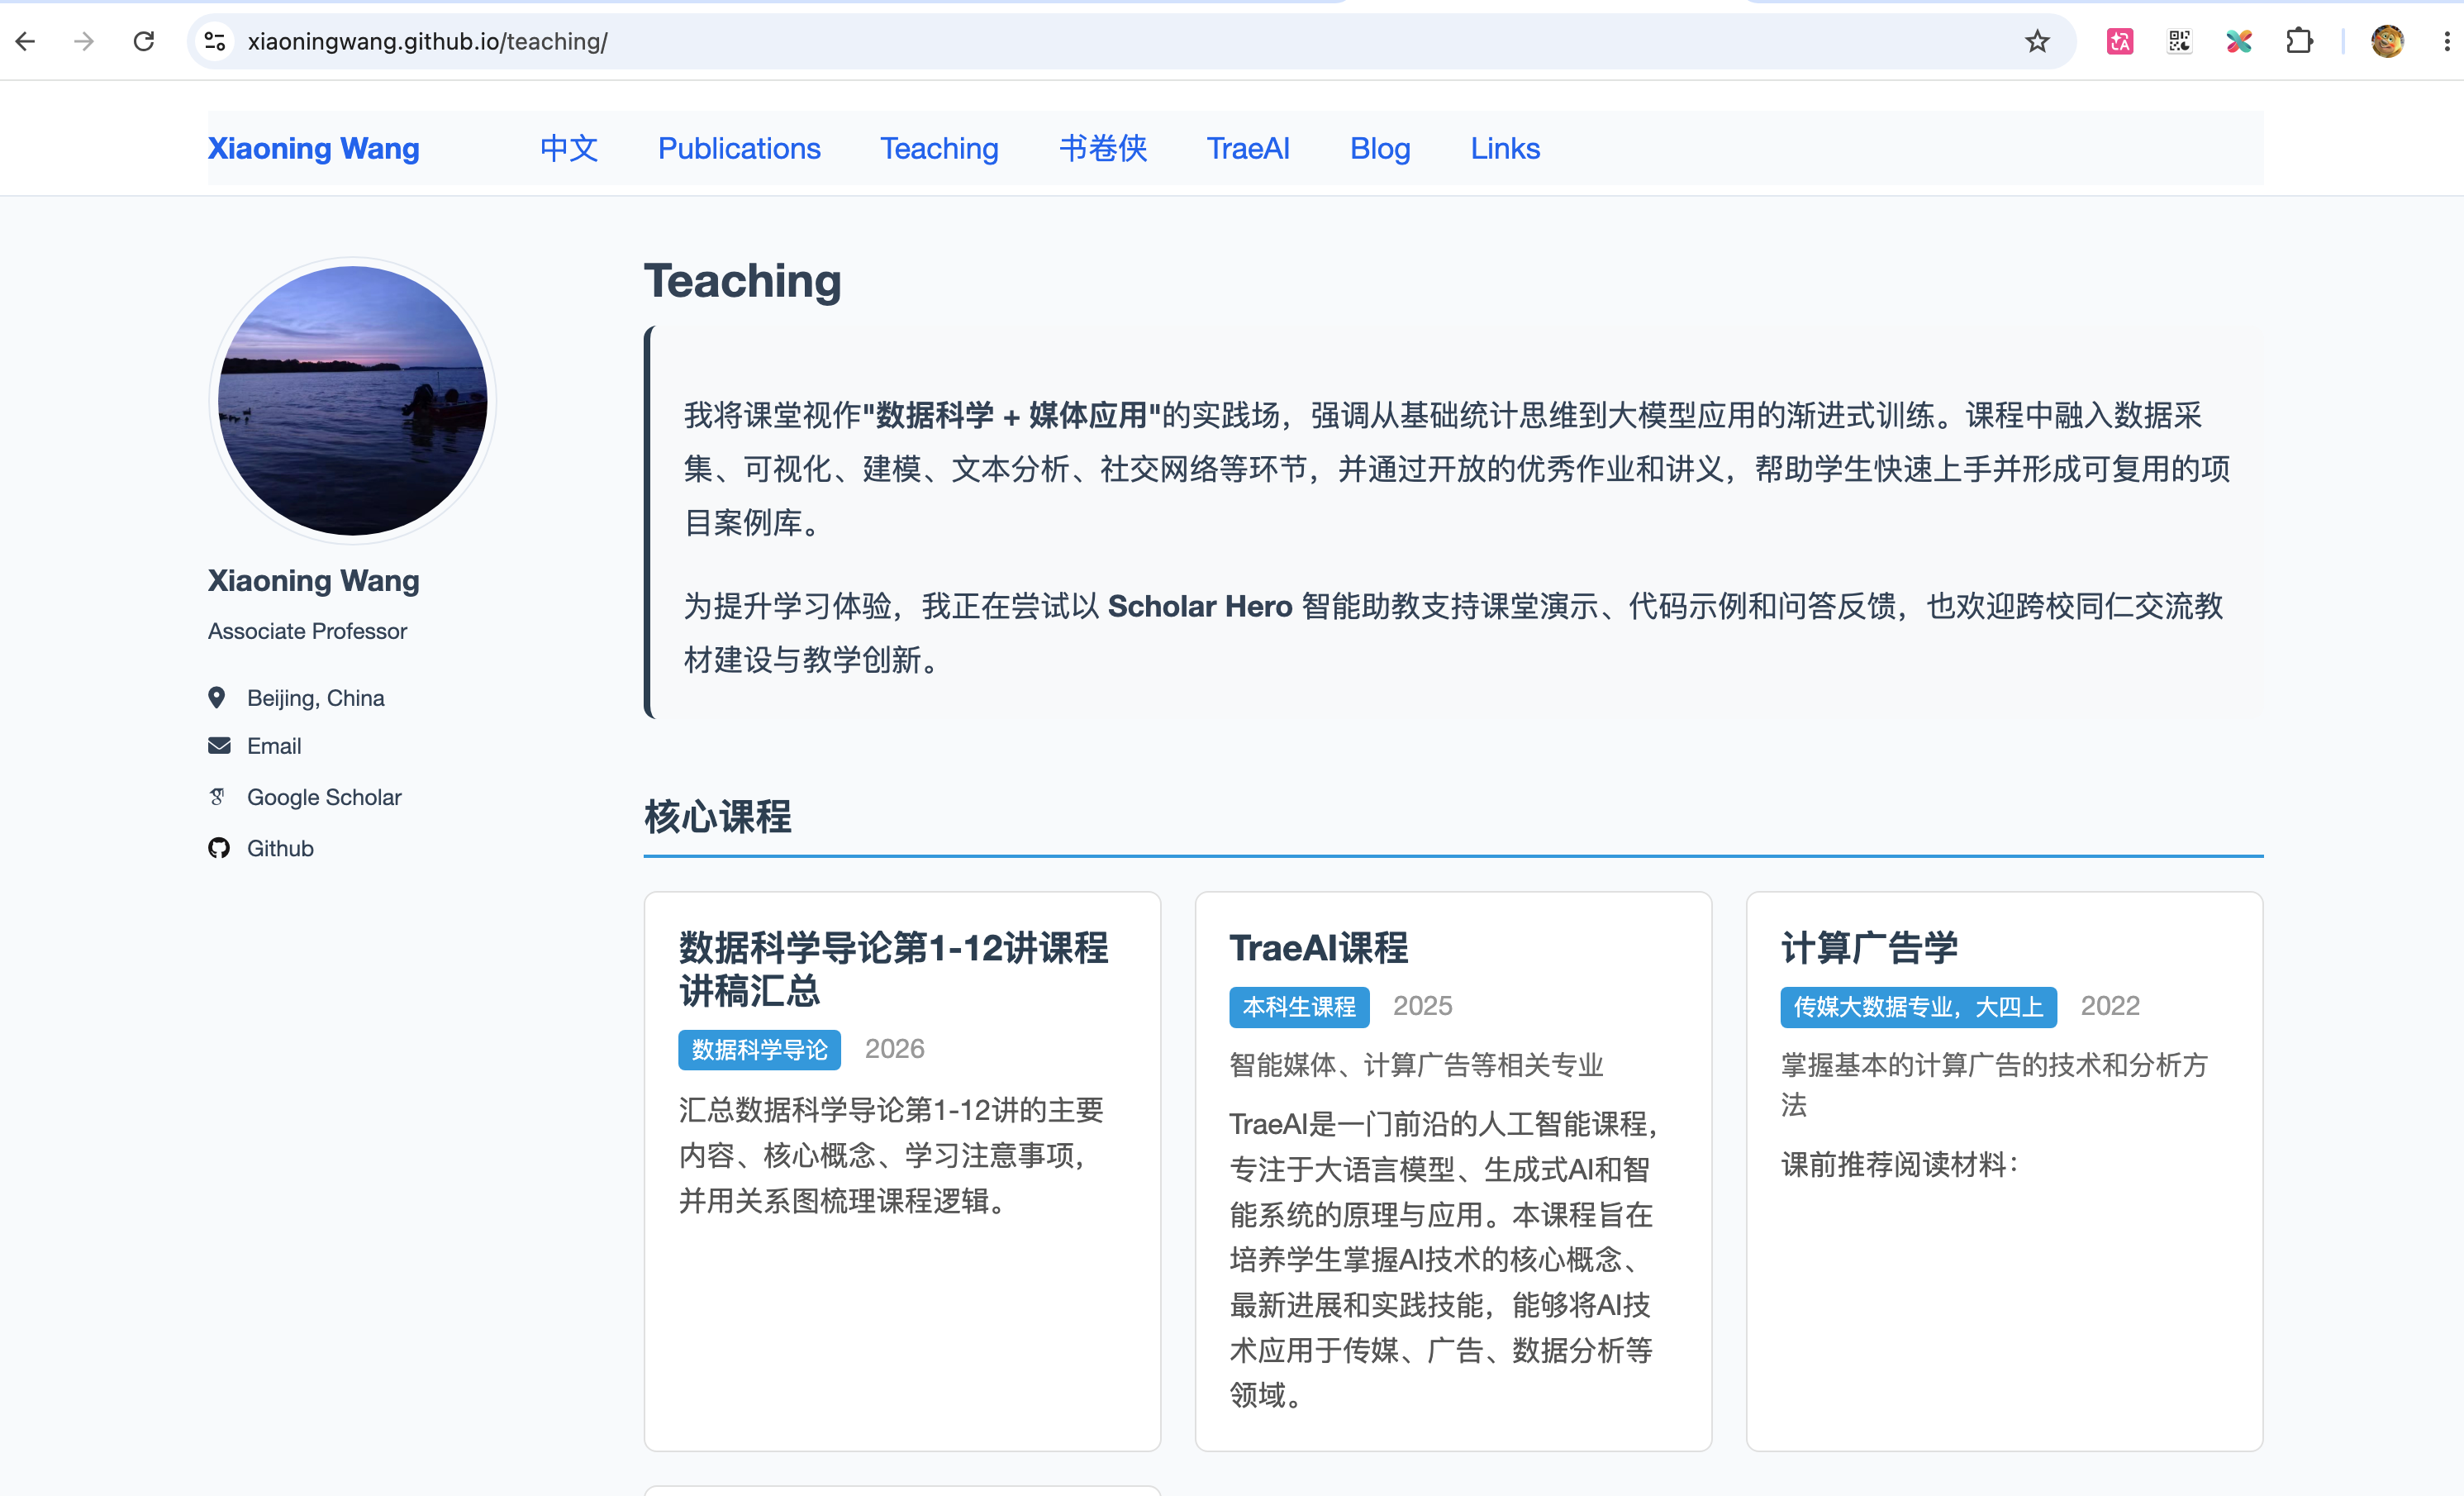Click 课前推荐阅读材料 text
The width and height of the screenshot is (2464, 1496).
(1899, 1164)
